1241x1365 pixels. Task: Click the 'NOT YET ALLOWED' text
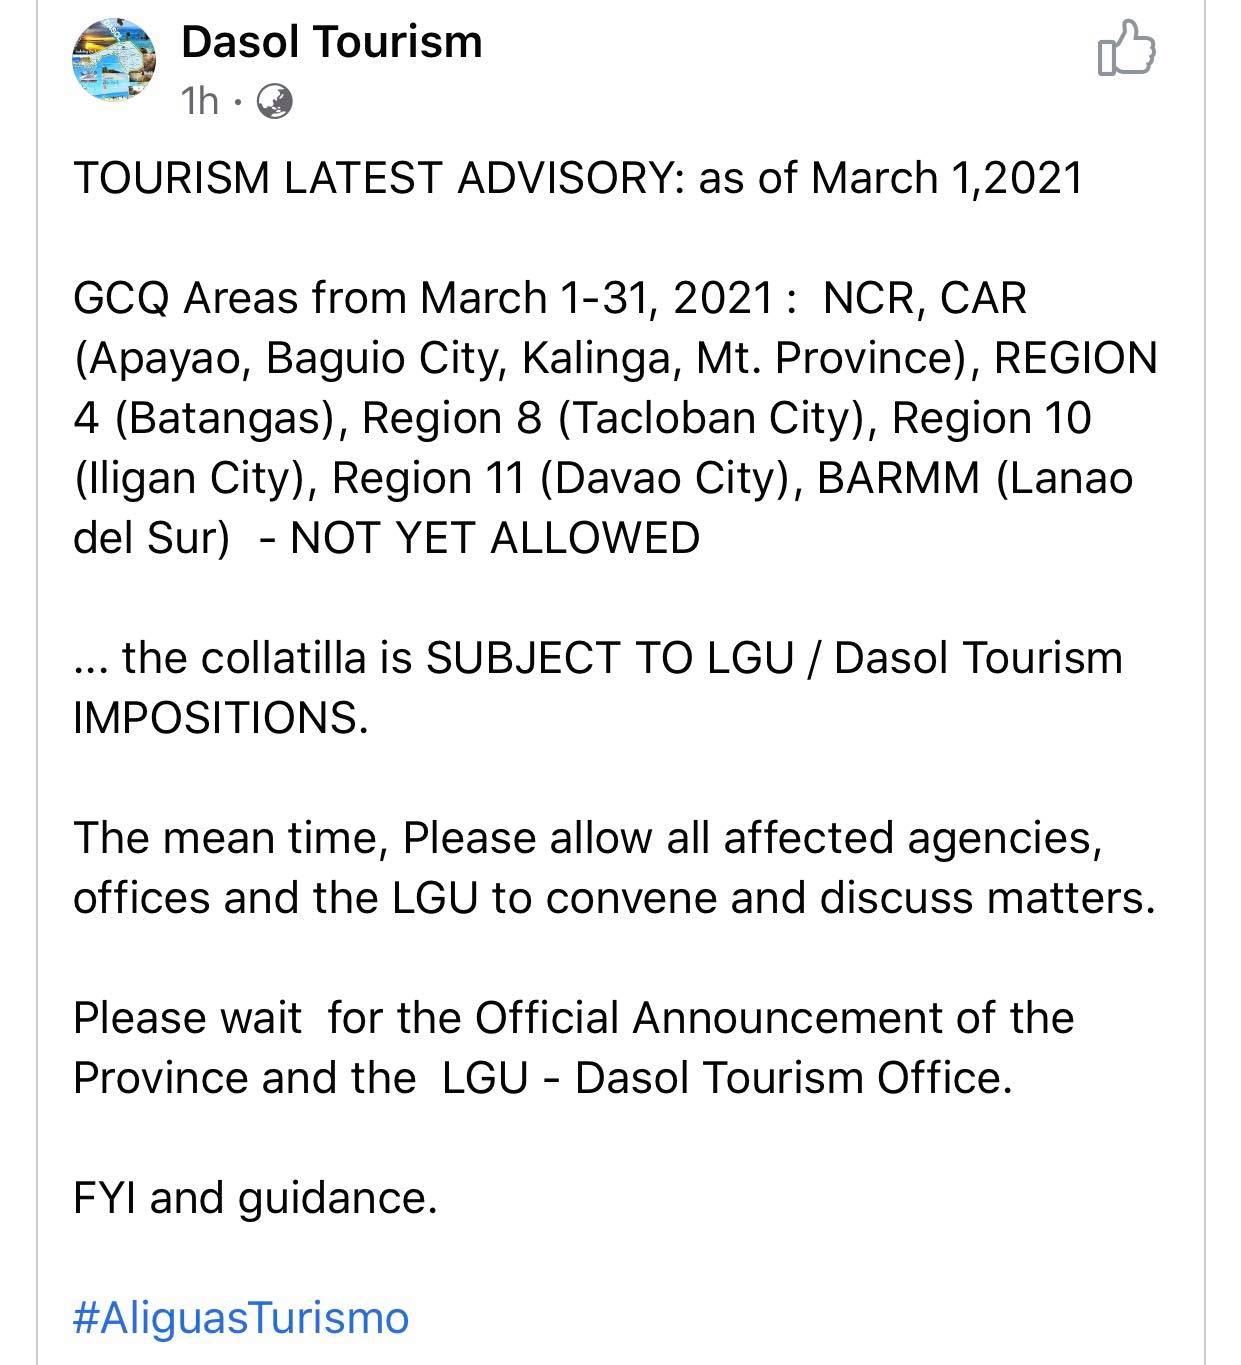495,538
